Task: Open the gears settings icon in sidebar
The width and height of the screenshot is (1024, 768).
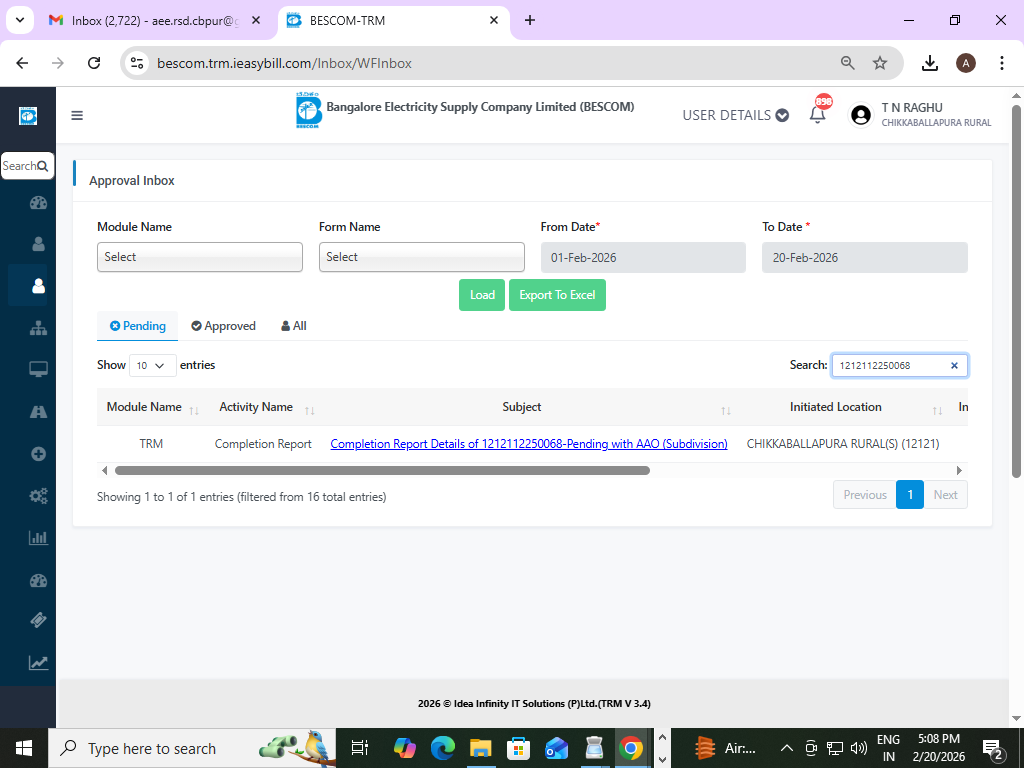Action: (x=39, y=496)
